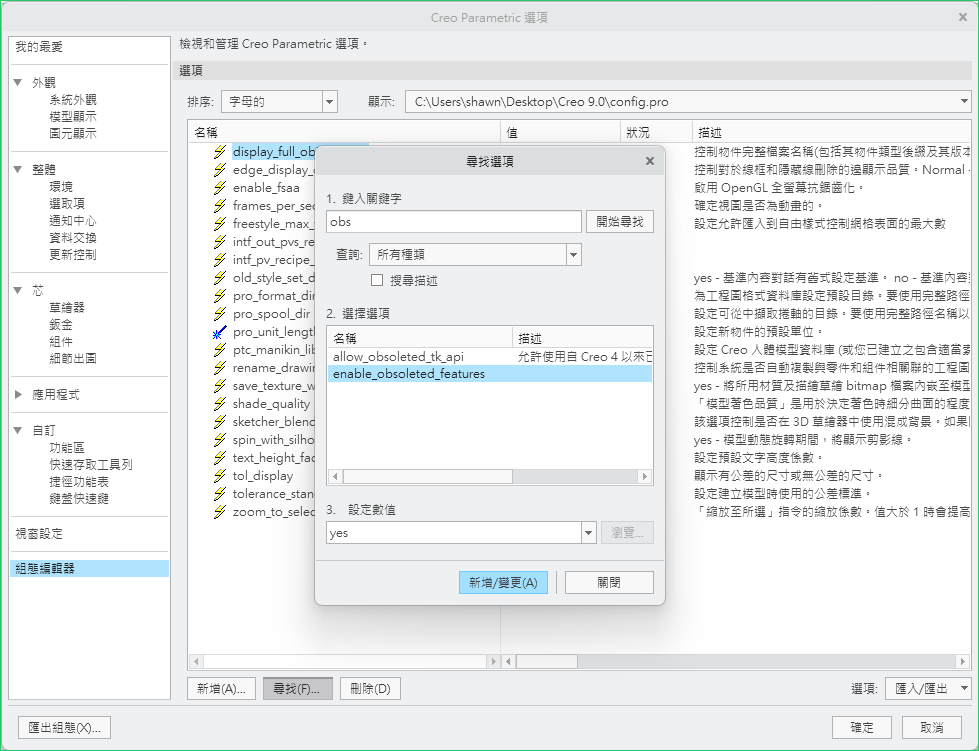Expand the 應用程式 section

pyautogui.click(x=19, y=395)
